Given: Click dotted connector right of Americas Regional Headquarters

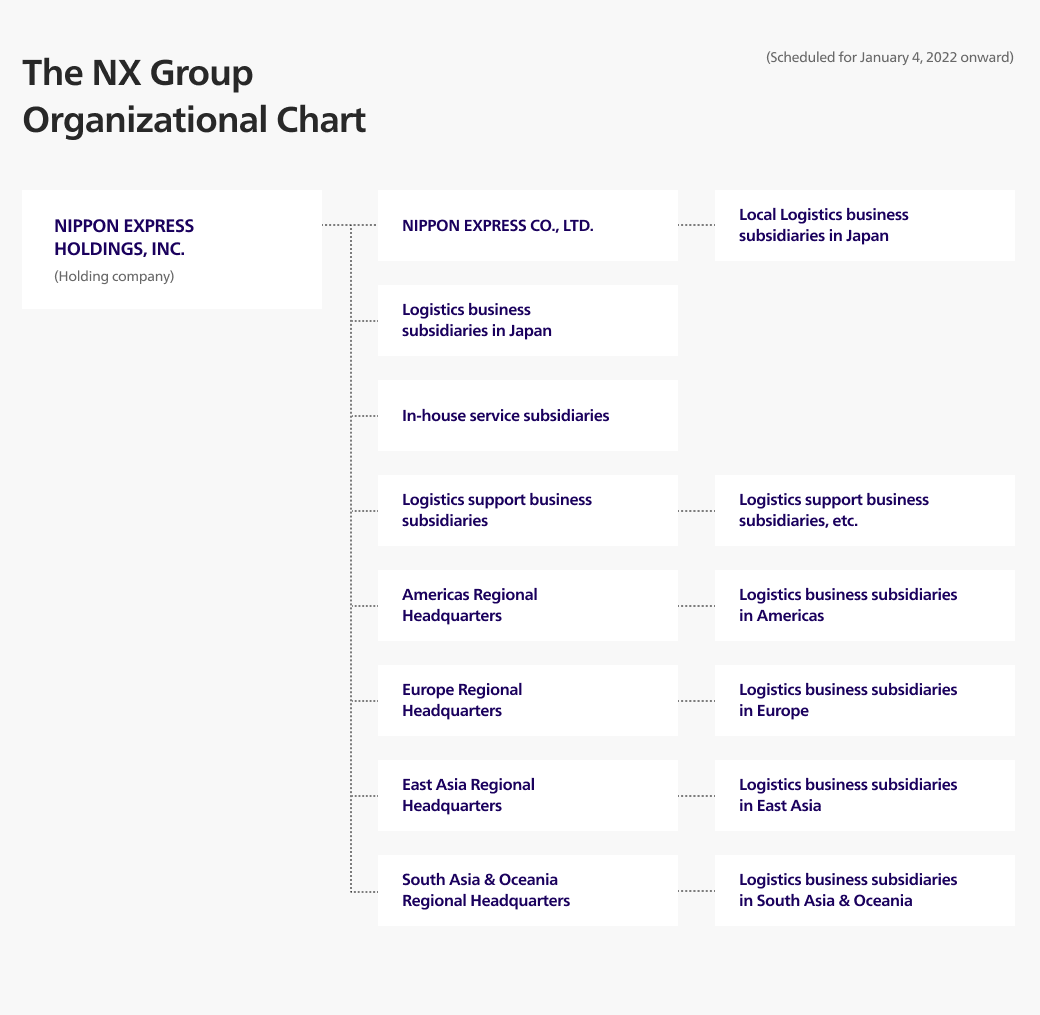Looking at the screenshot, I should tap(696, 606).
